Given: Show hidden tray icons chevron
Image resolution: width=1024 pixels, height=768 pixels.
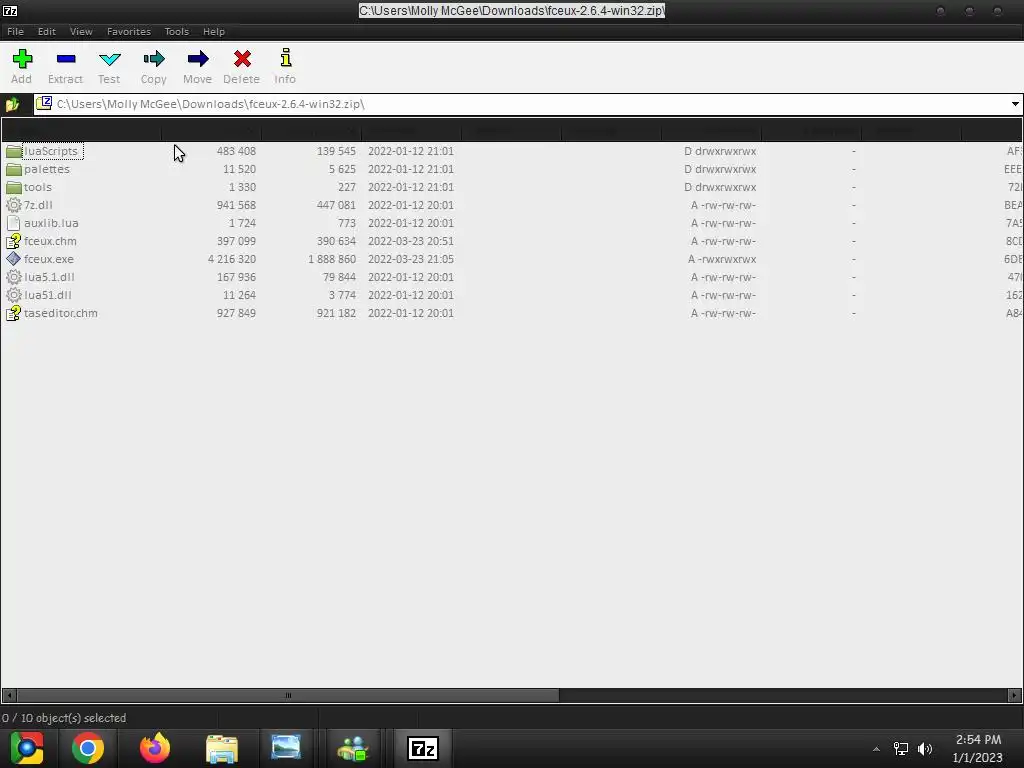Looking at the screenshot, I should [876, 749].
